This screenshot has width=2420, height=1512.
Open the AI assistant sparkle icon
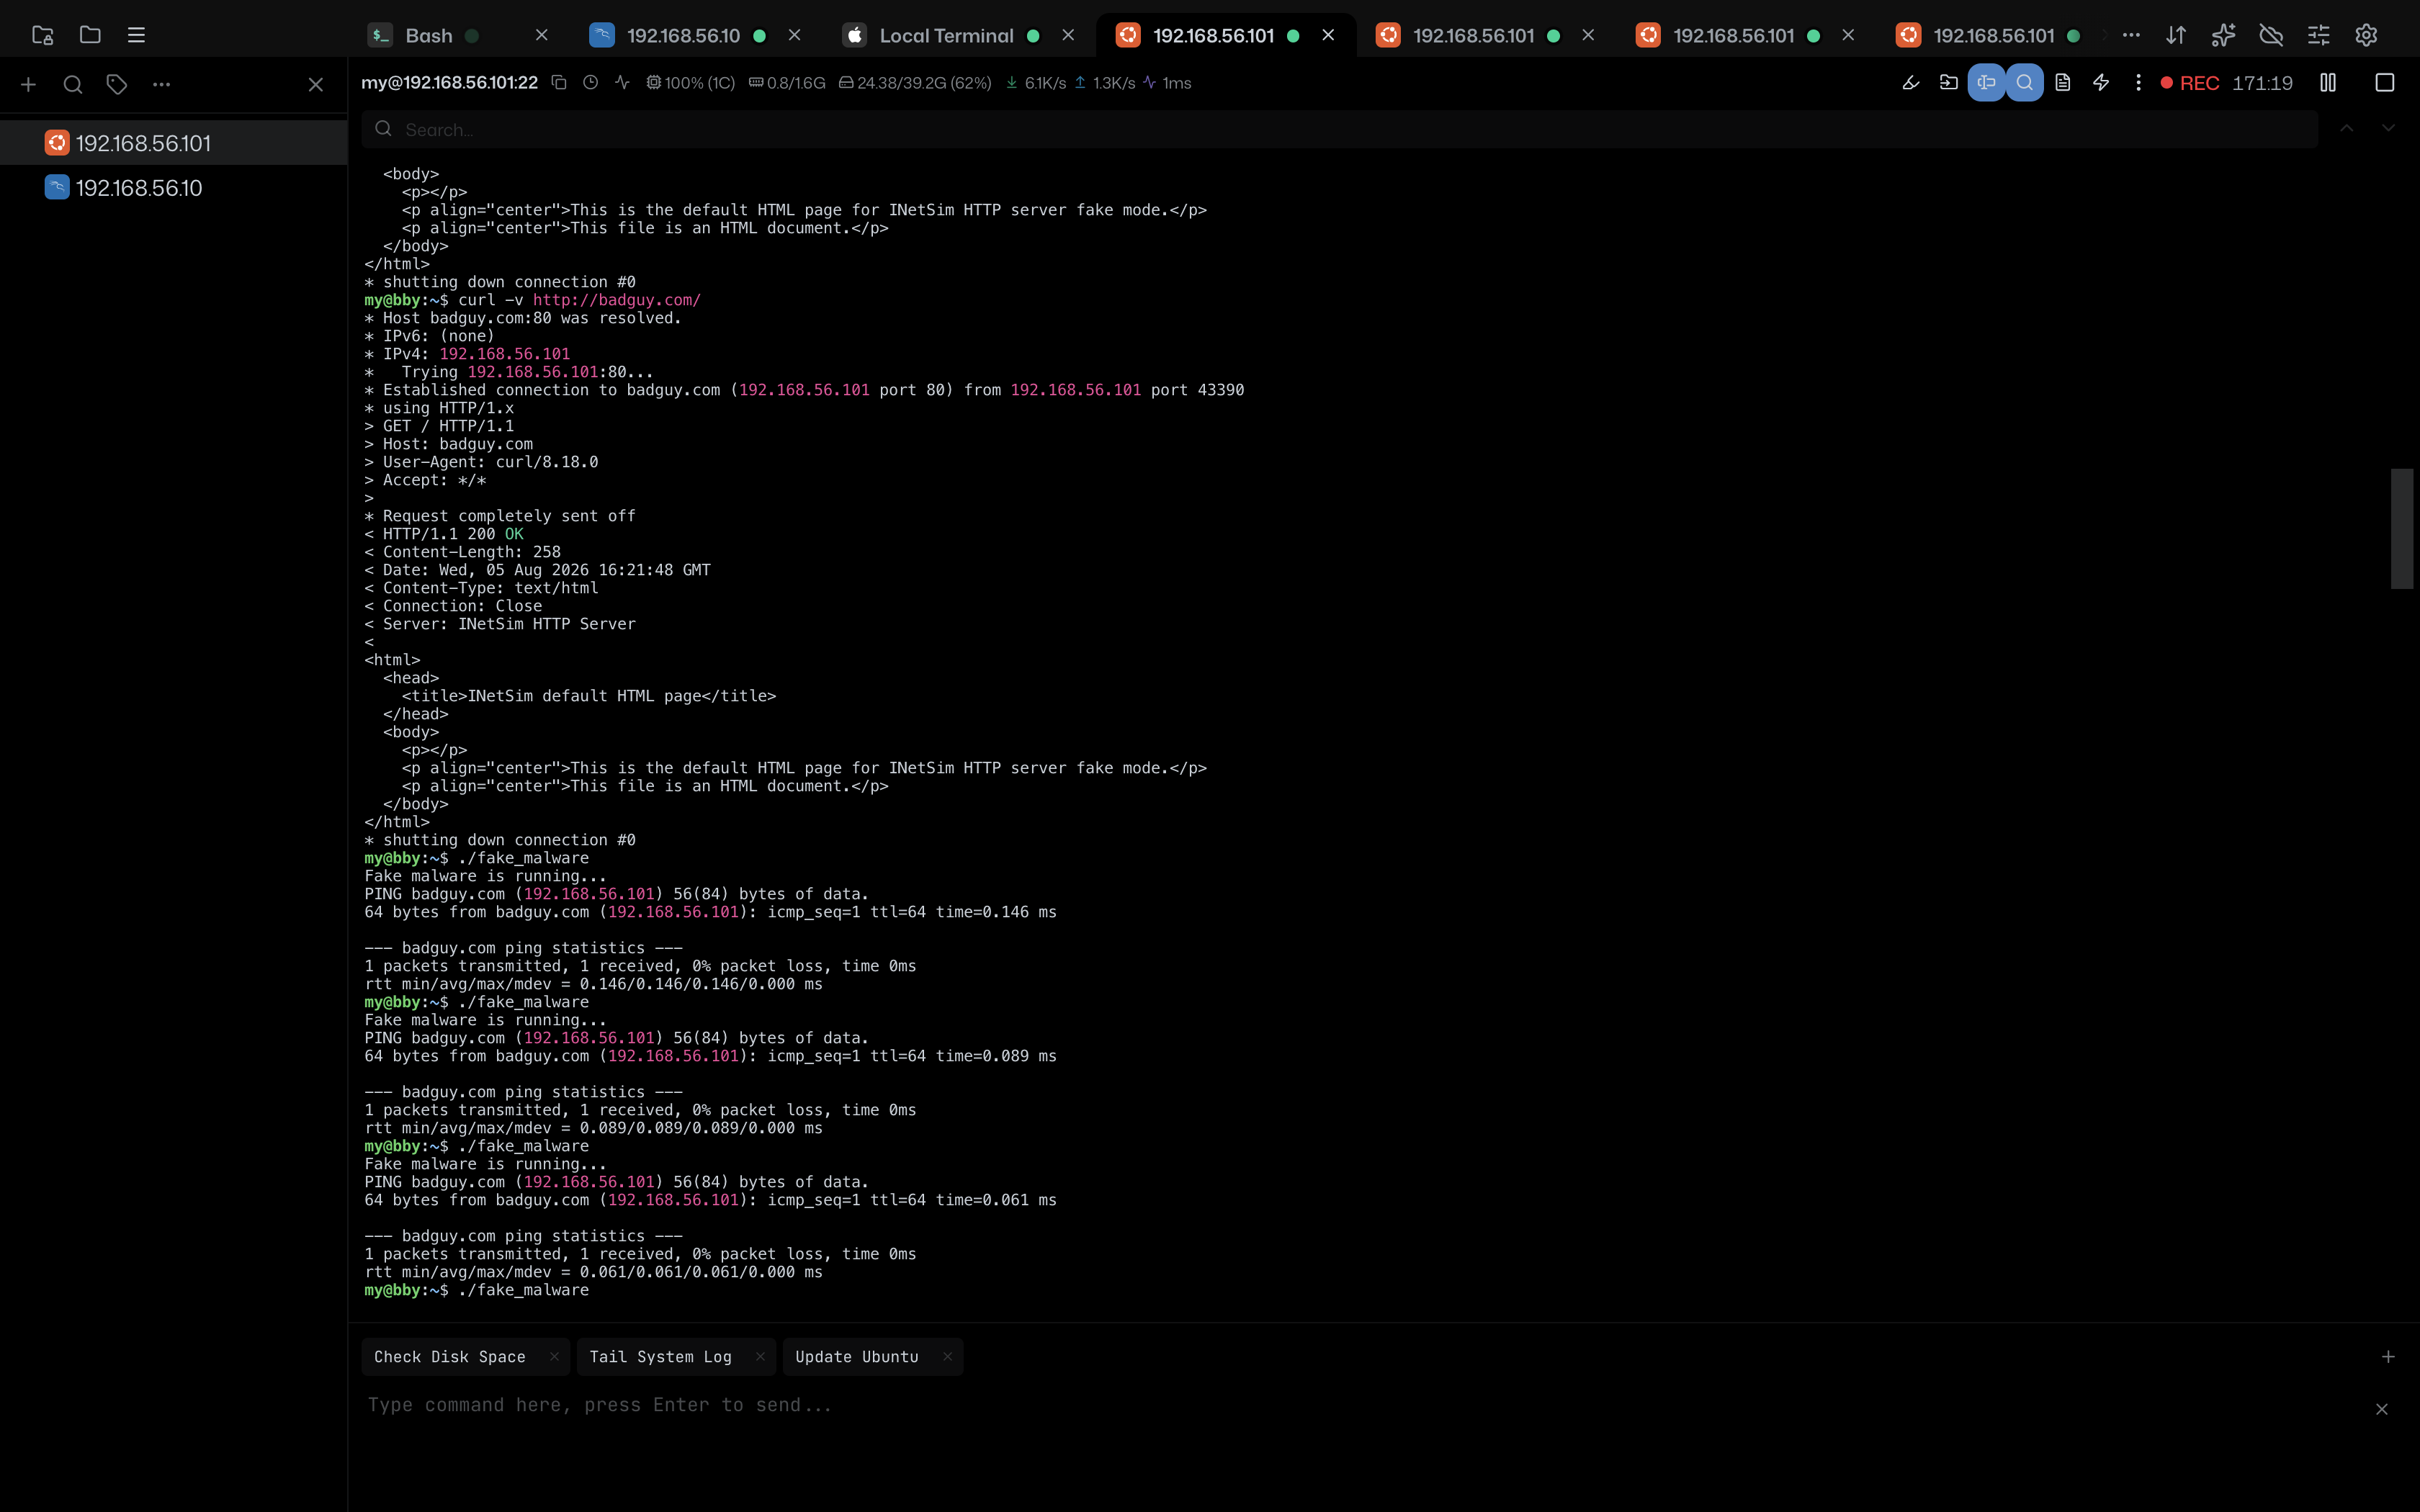[2223, 35]
